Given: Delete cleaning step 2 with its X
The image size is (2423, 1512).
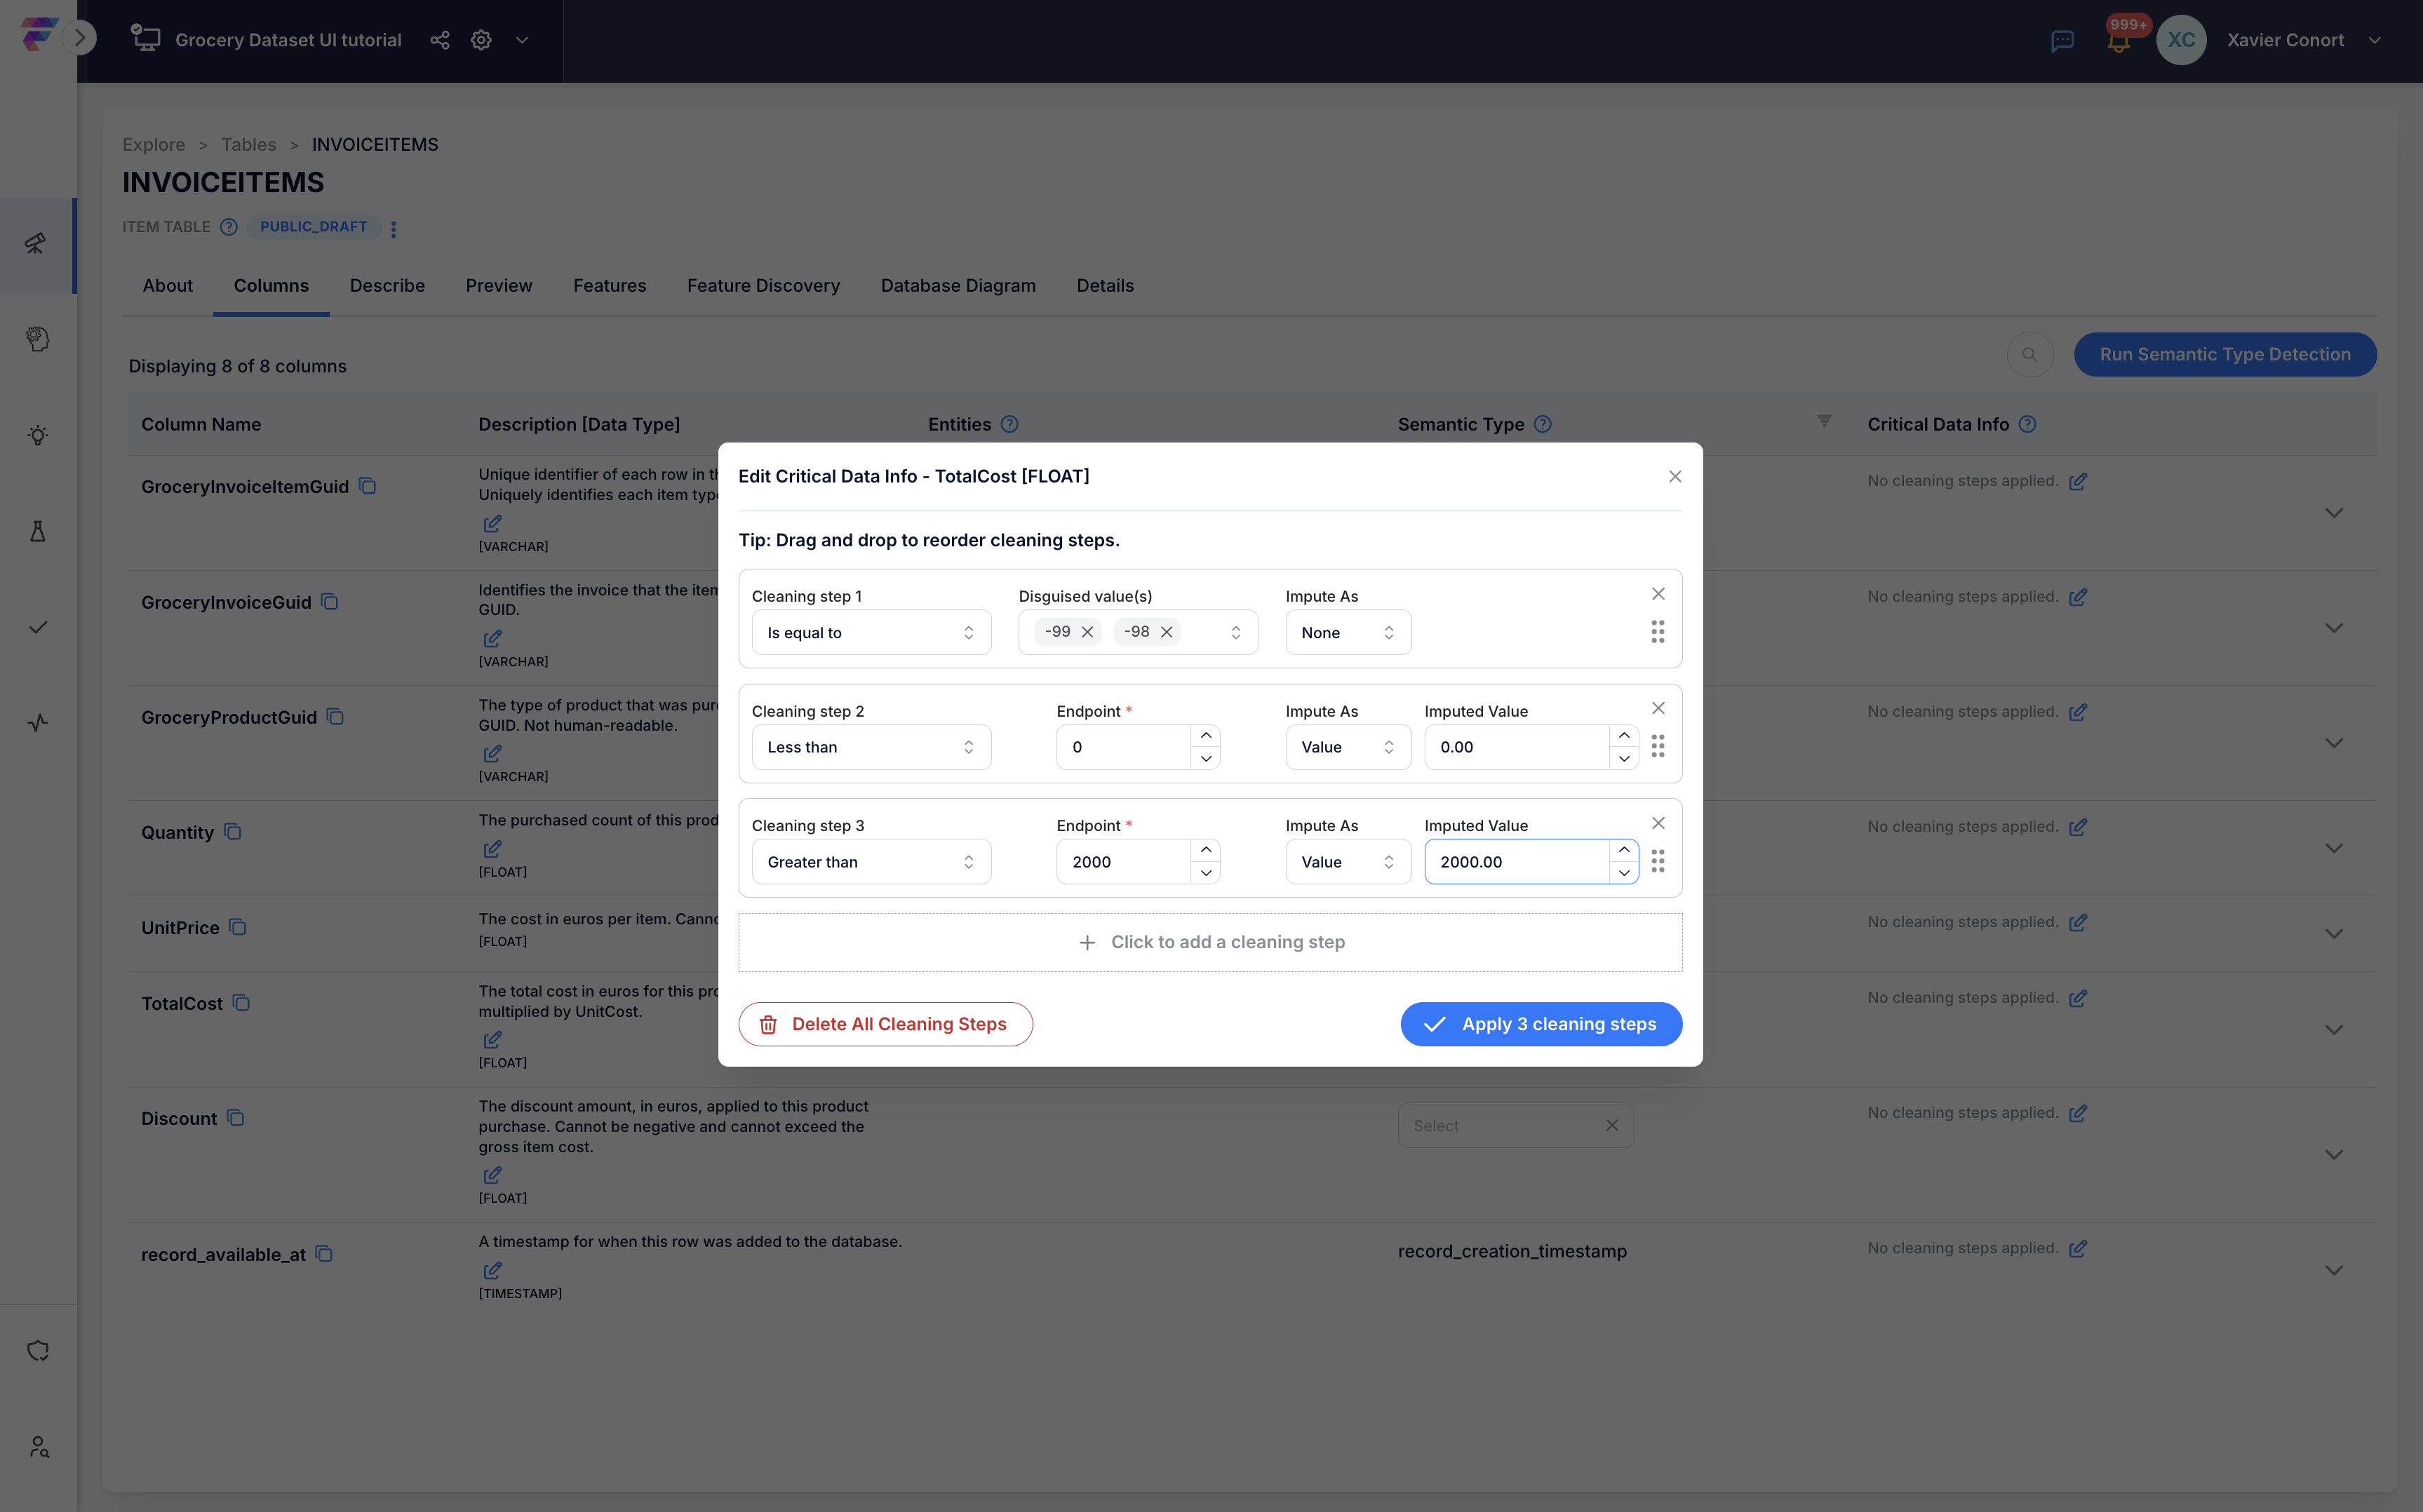Looking at the screenshot, I should point(1658,708).
